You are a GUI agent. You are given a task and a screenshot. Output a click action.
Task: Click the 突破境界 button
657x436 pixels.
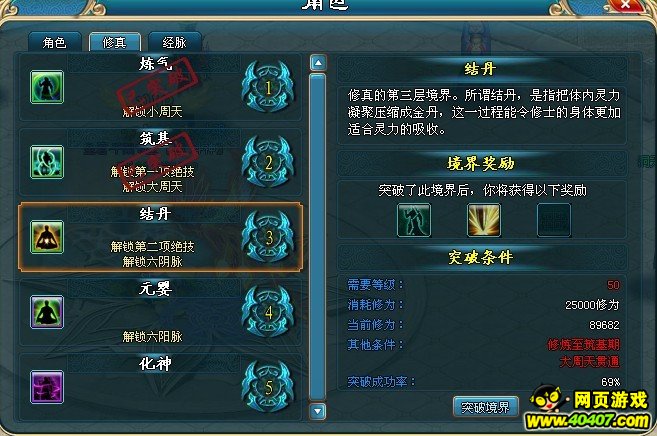[485, 407]
